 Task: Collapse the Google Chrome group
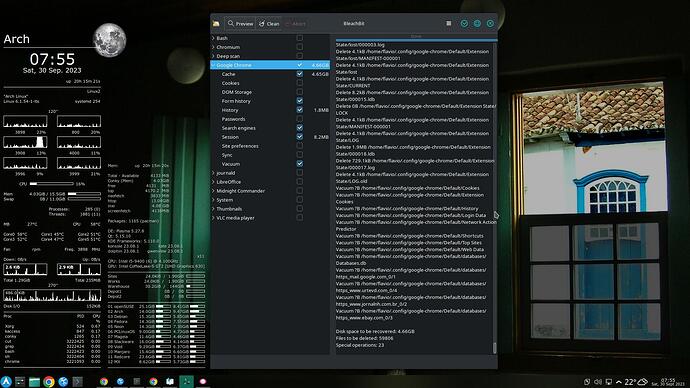(x=213, y=65)
